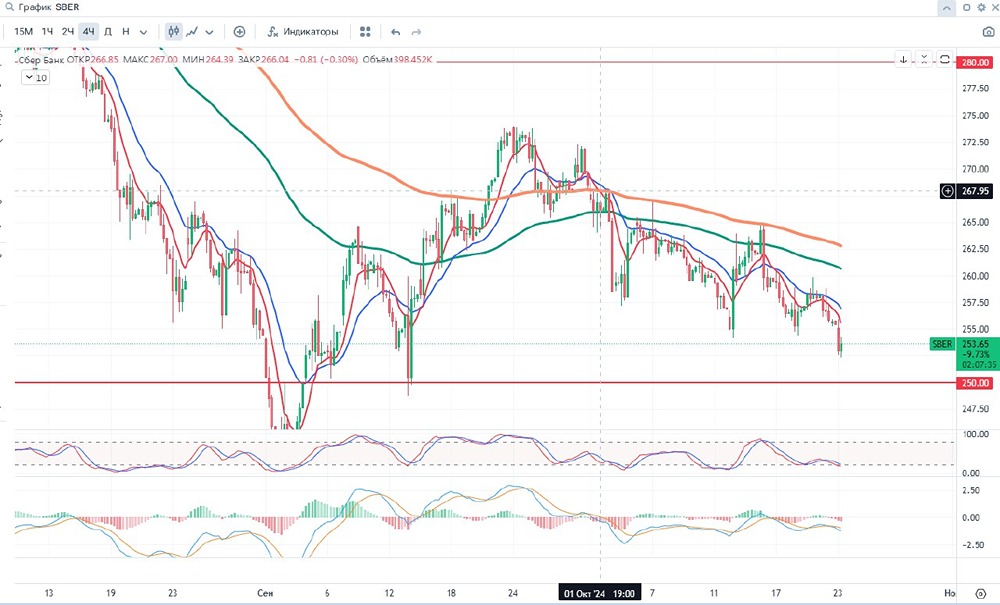1000x605 pixels.
Task: Open time axis settings gear at bottom right
Action: (x=981, y=594)
